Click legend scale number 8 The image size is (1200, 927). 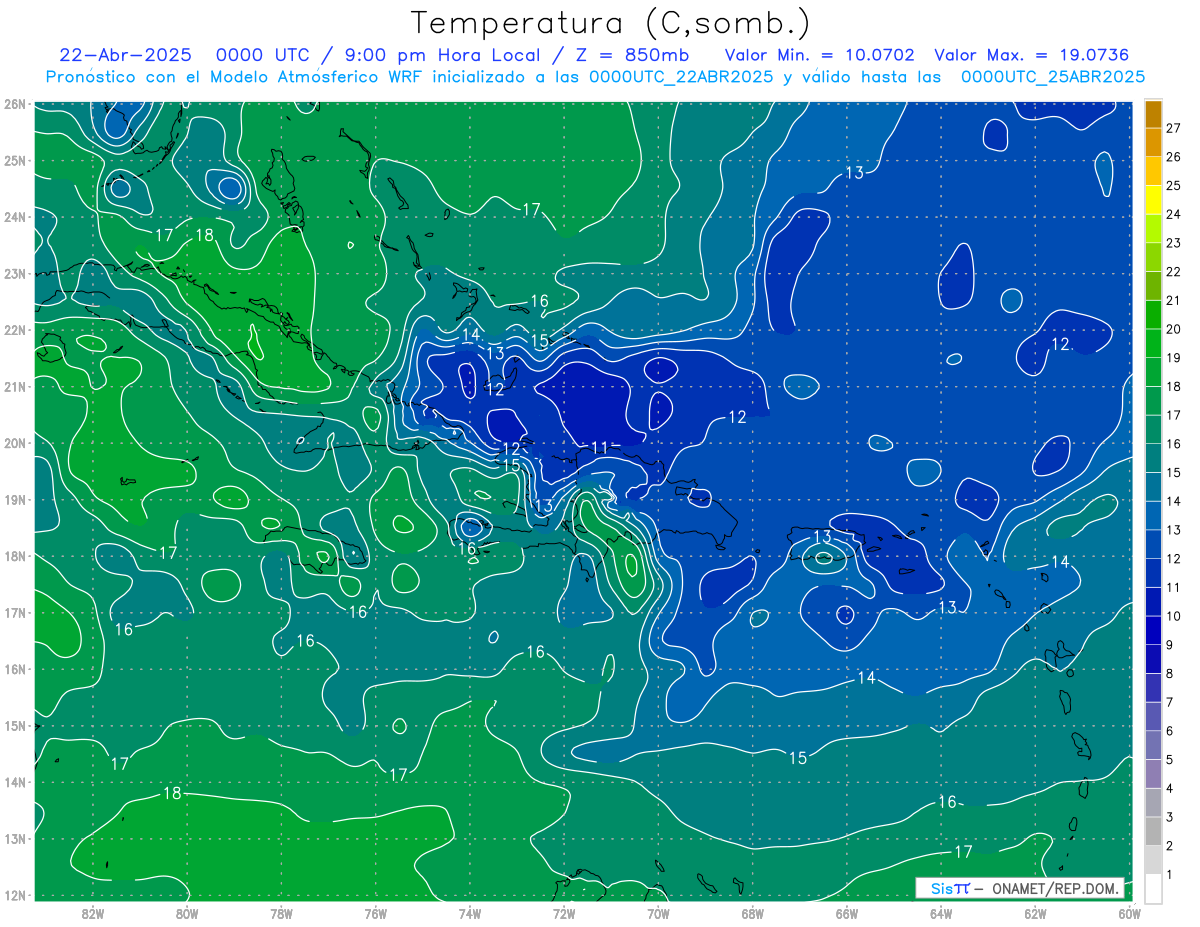point(1170,674)
